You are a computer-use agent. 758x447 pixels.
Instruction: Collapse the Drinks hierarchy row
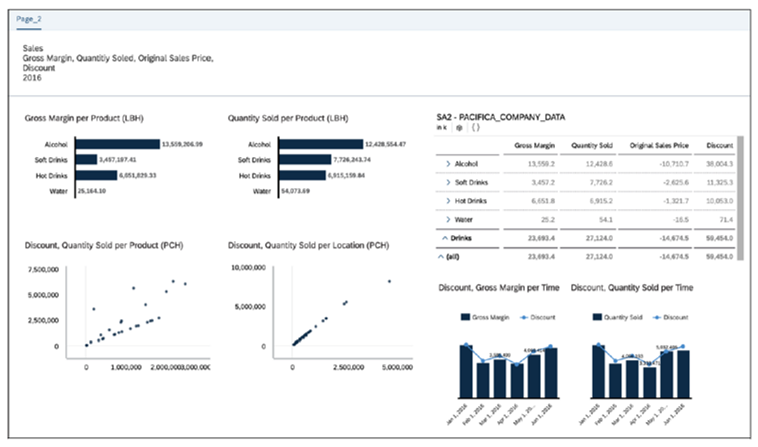(444, 238)
